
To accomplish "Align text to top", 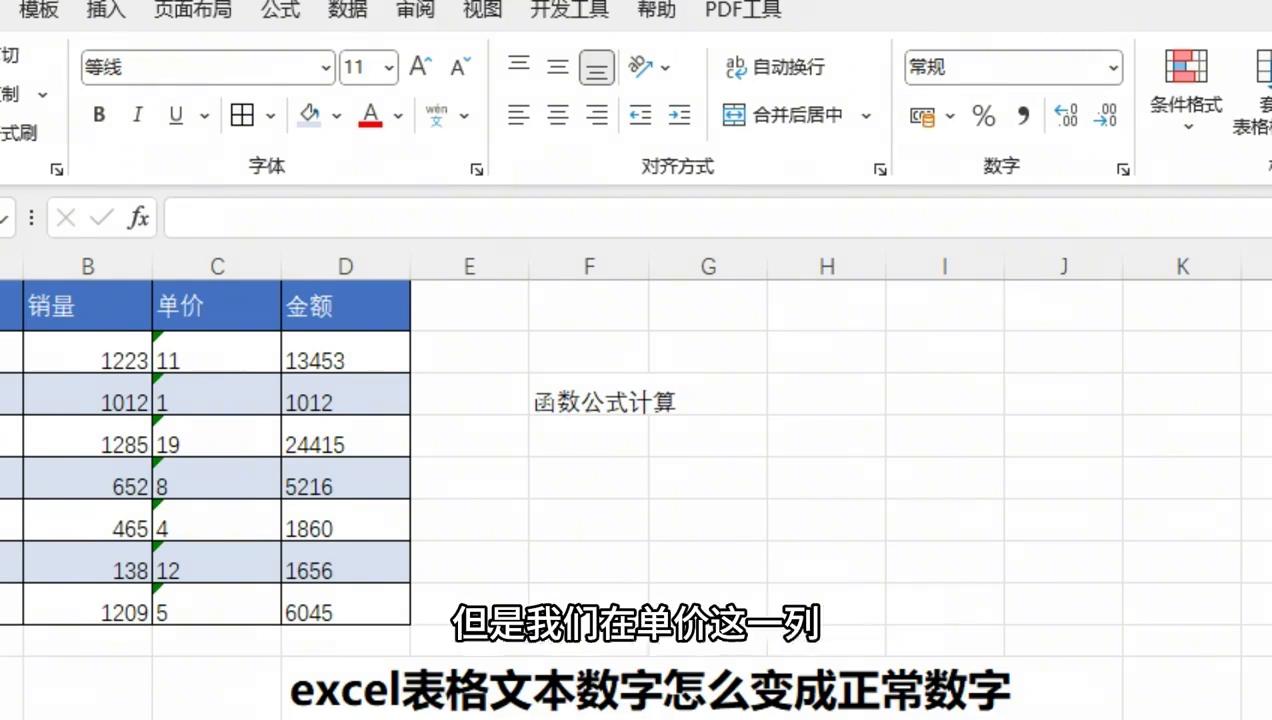I will point(518,67).
